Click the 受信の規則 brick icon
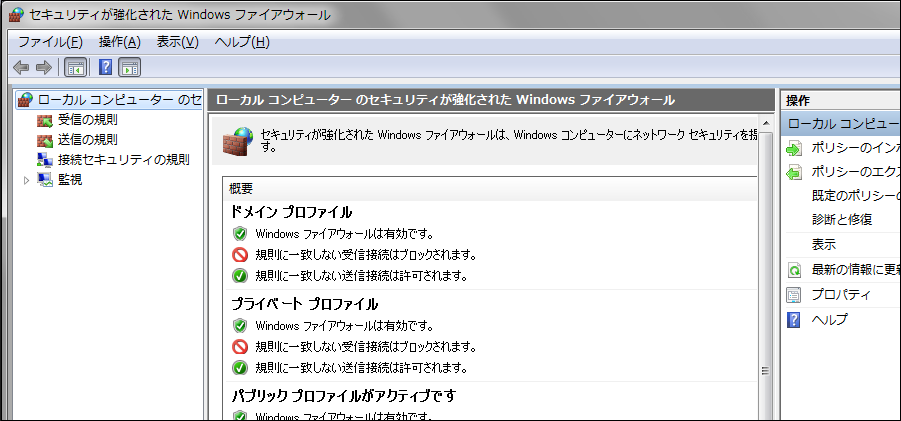 pos(45,121)
